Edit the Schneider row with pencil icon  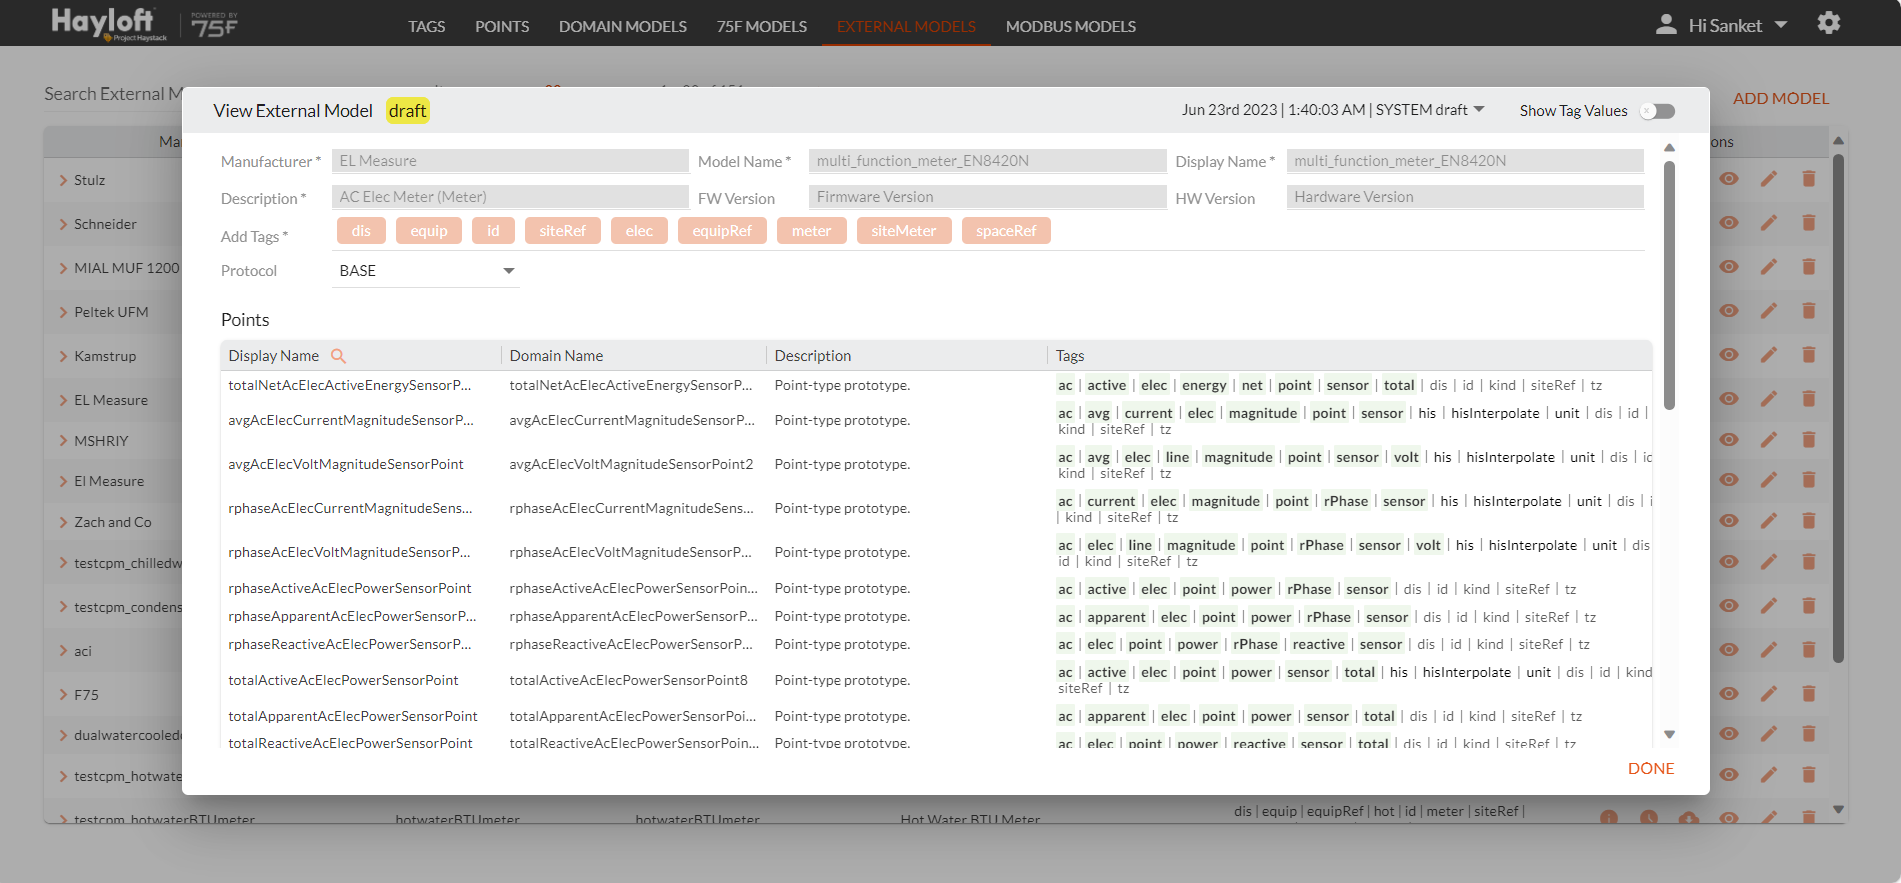tap(1769, 223)
